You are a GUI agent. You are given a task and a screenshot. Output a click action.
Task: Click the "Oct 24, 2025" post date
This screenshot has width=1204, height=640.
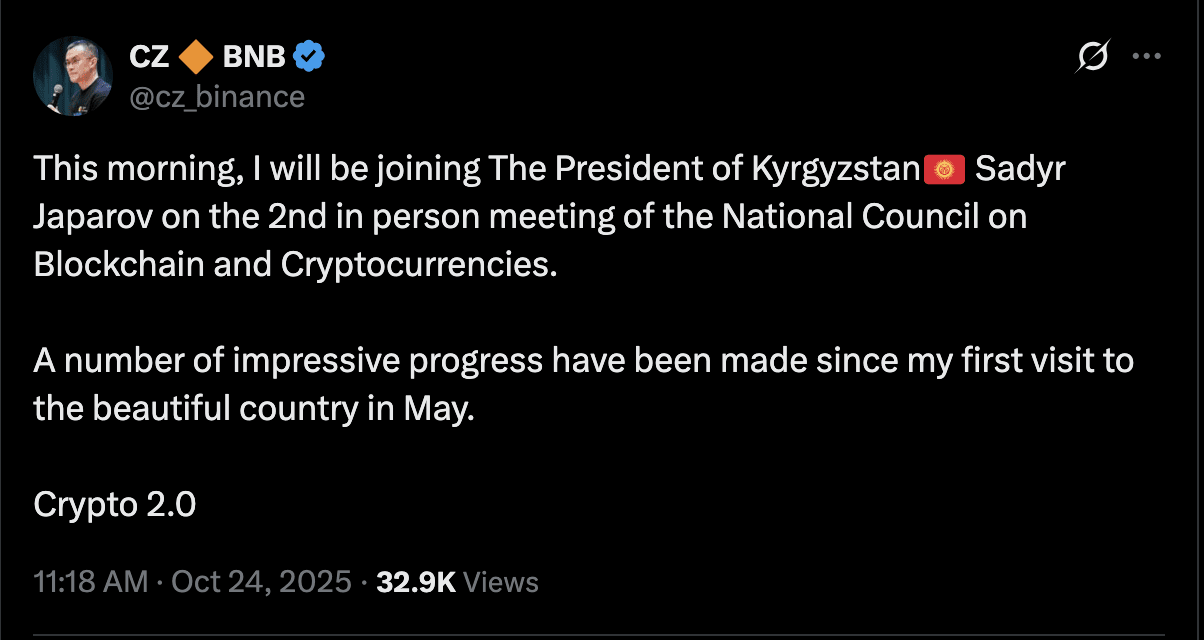(262, 581)
